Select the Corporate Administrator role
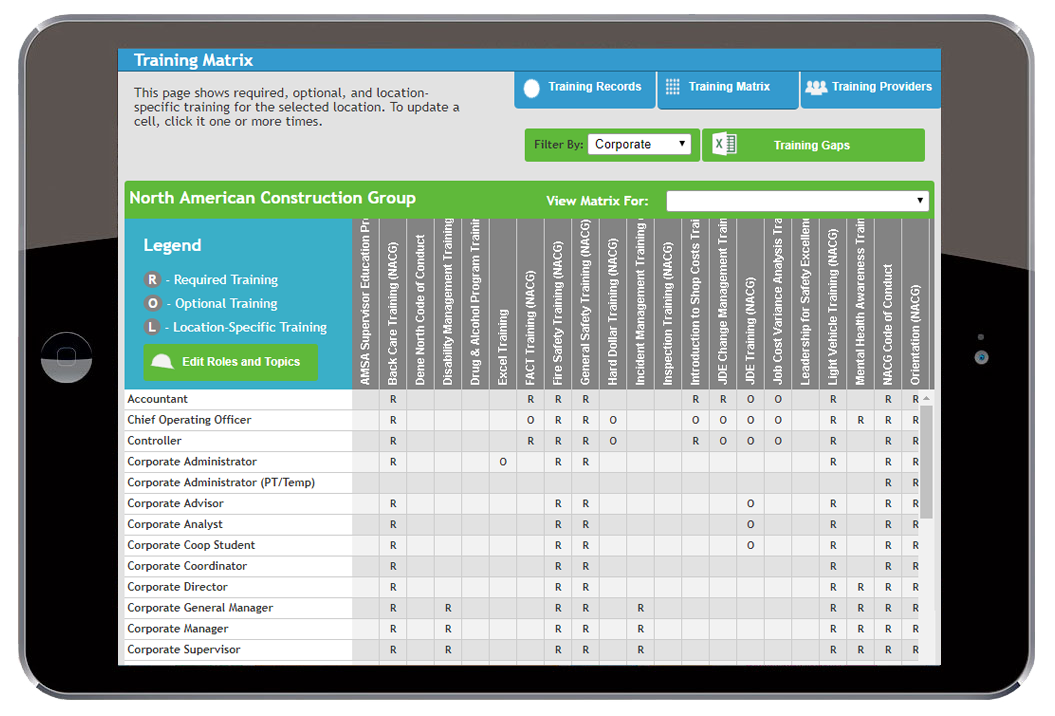Screen dimensions: 1055x716 coord(238,462)
